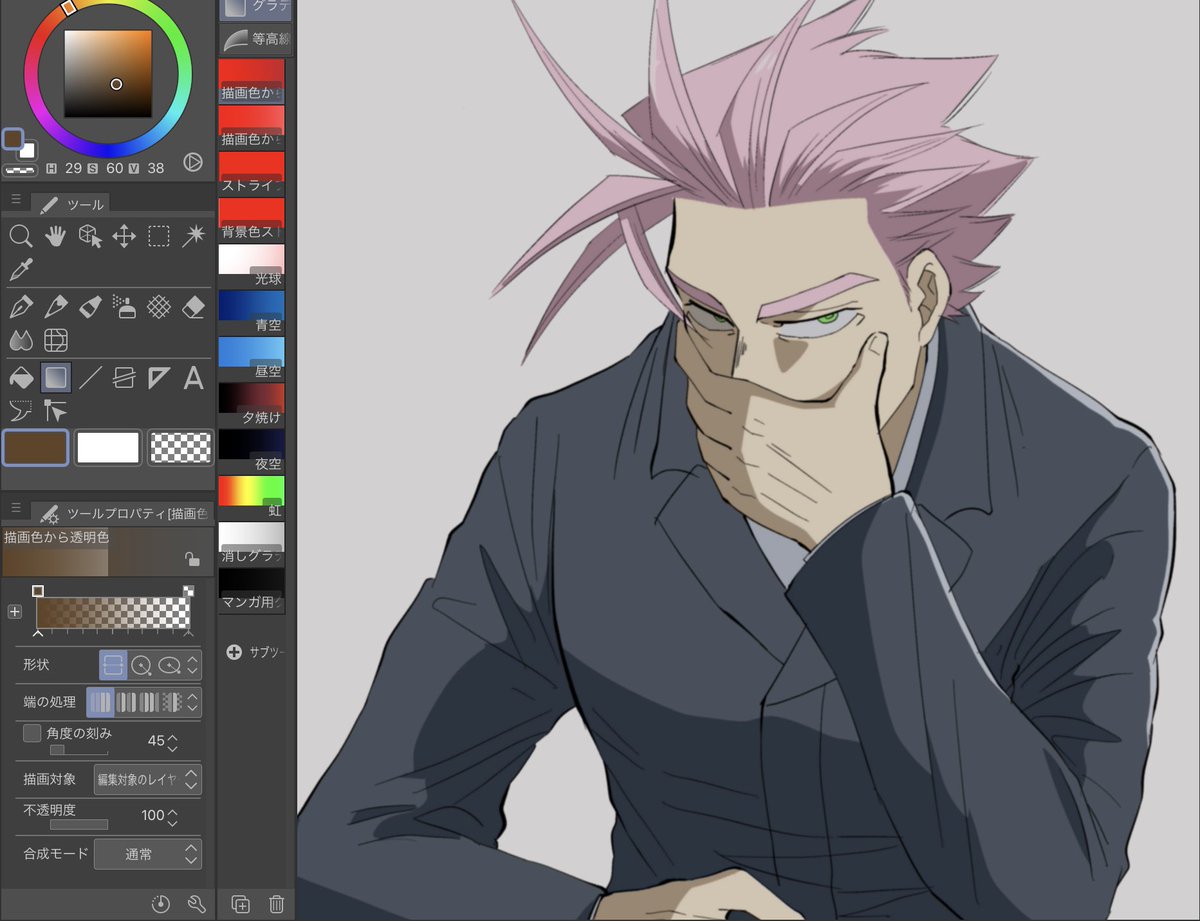Select the Eyedropper tool

(x=20, y=269)
